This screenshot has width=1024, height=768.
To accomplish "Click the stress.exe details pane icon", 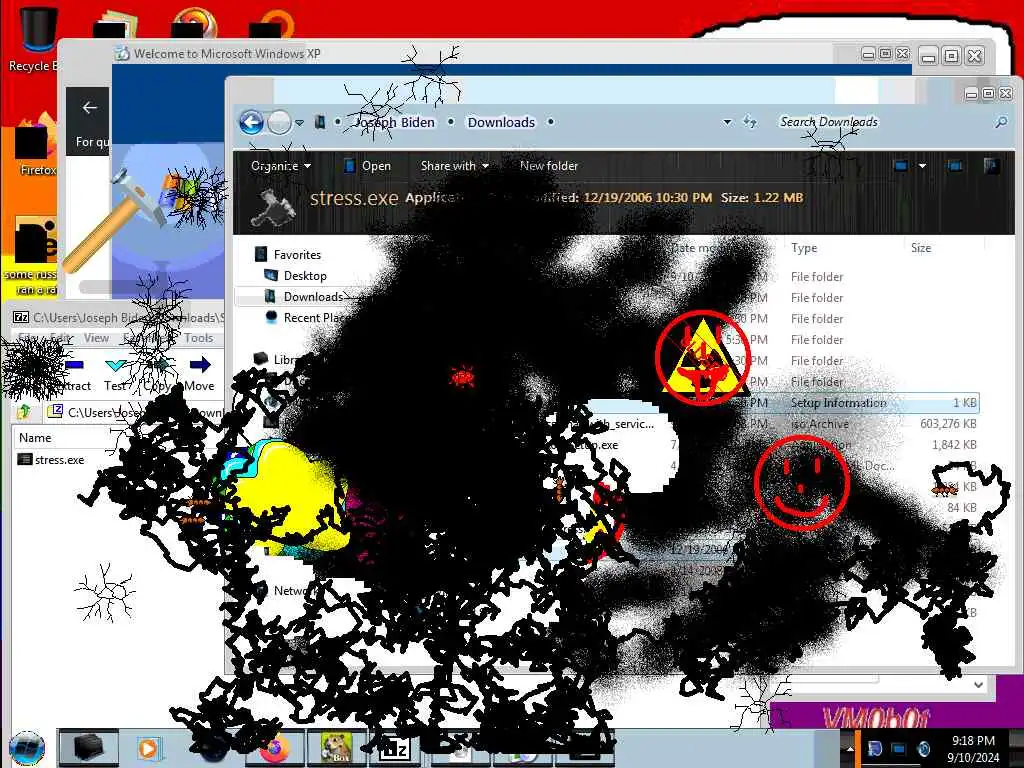I will pos(274,206).
